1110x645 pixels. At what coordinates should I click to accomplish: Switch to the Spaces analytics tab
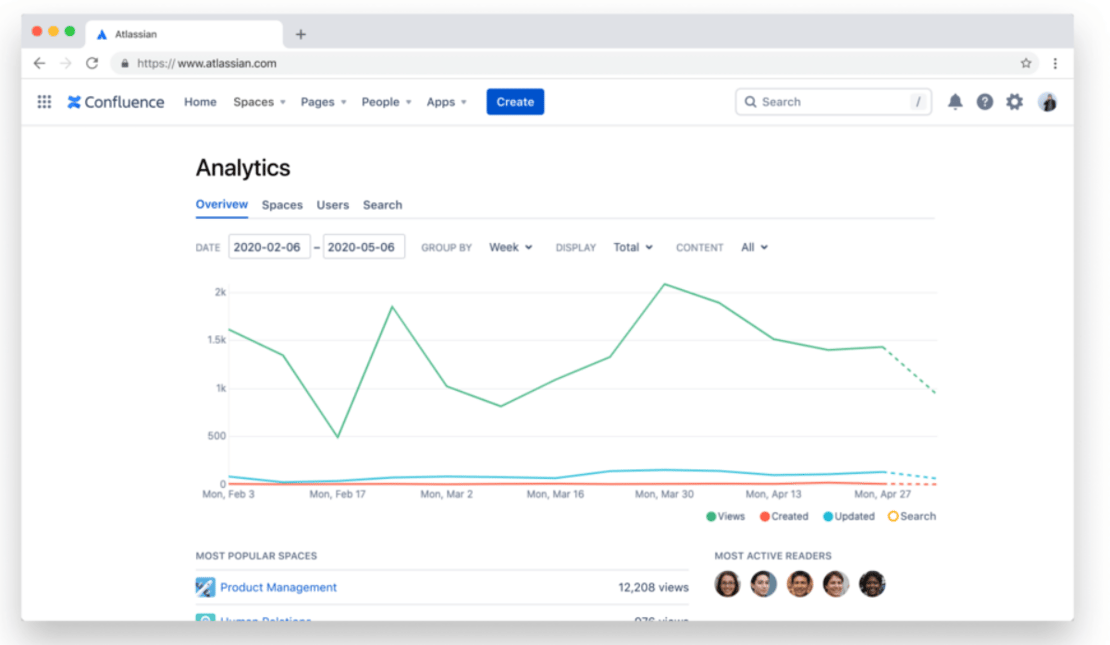[282, 205]
